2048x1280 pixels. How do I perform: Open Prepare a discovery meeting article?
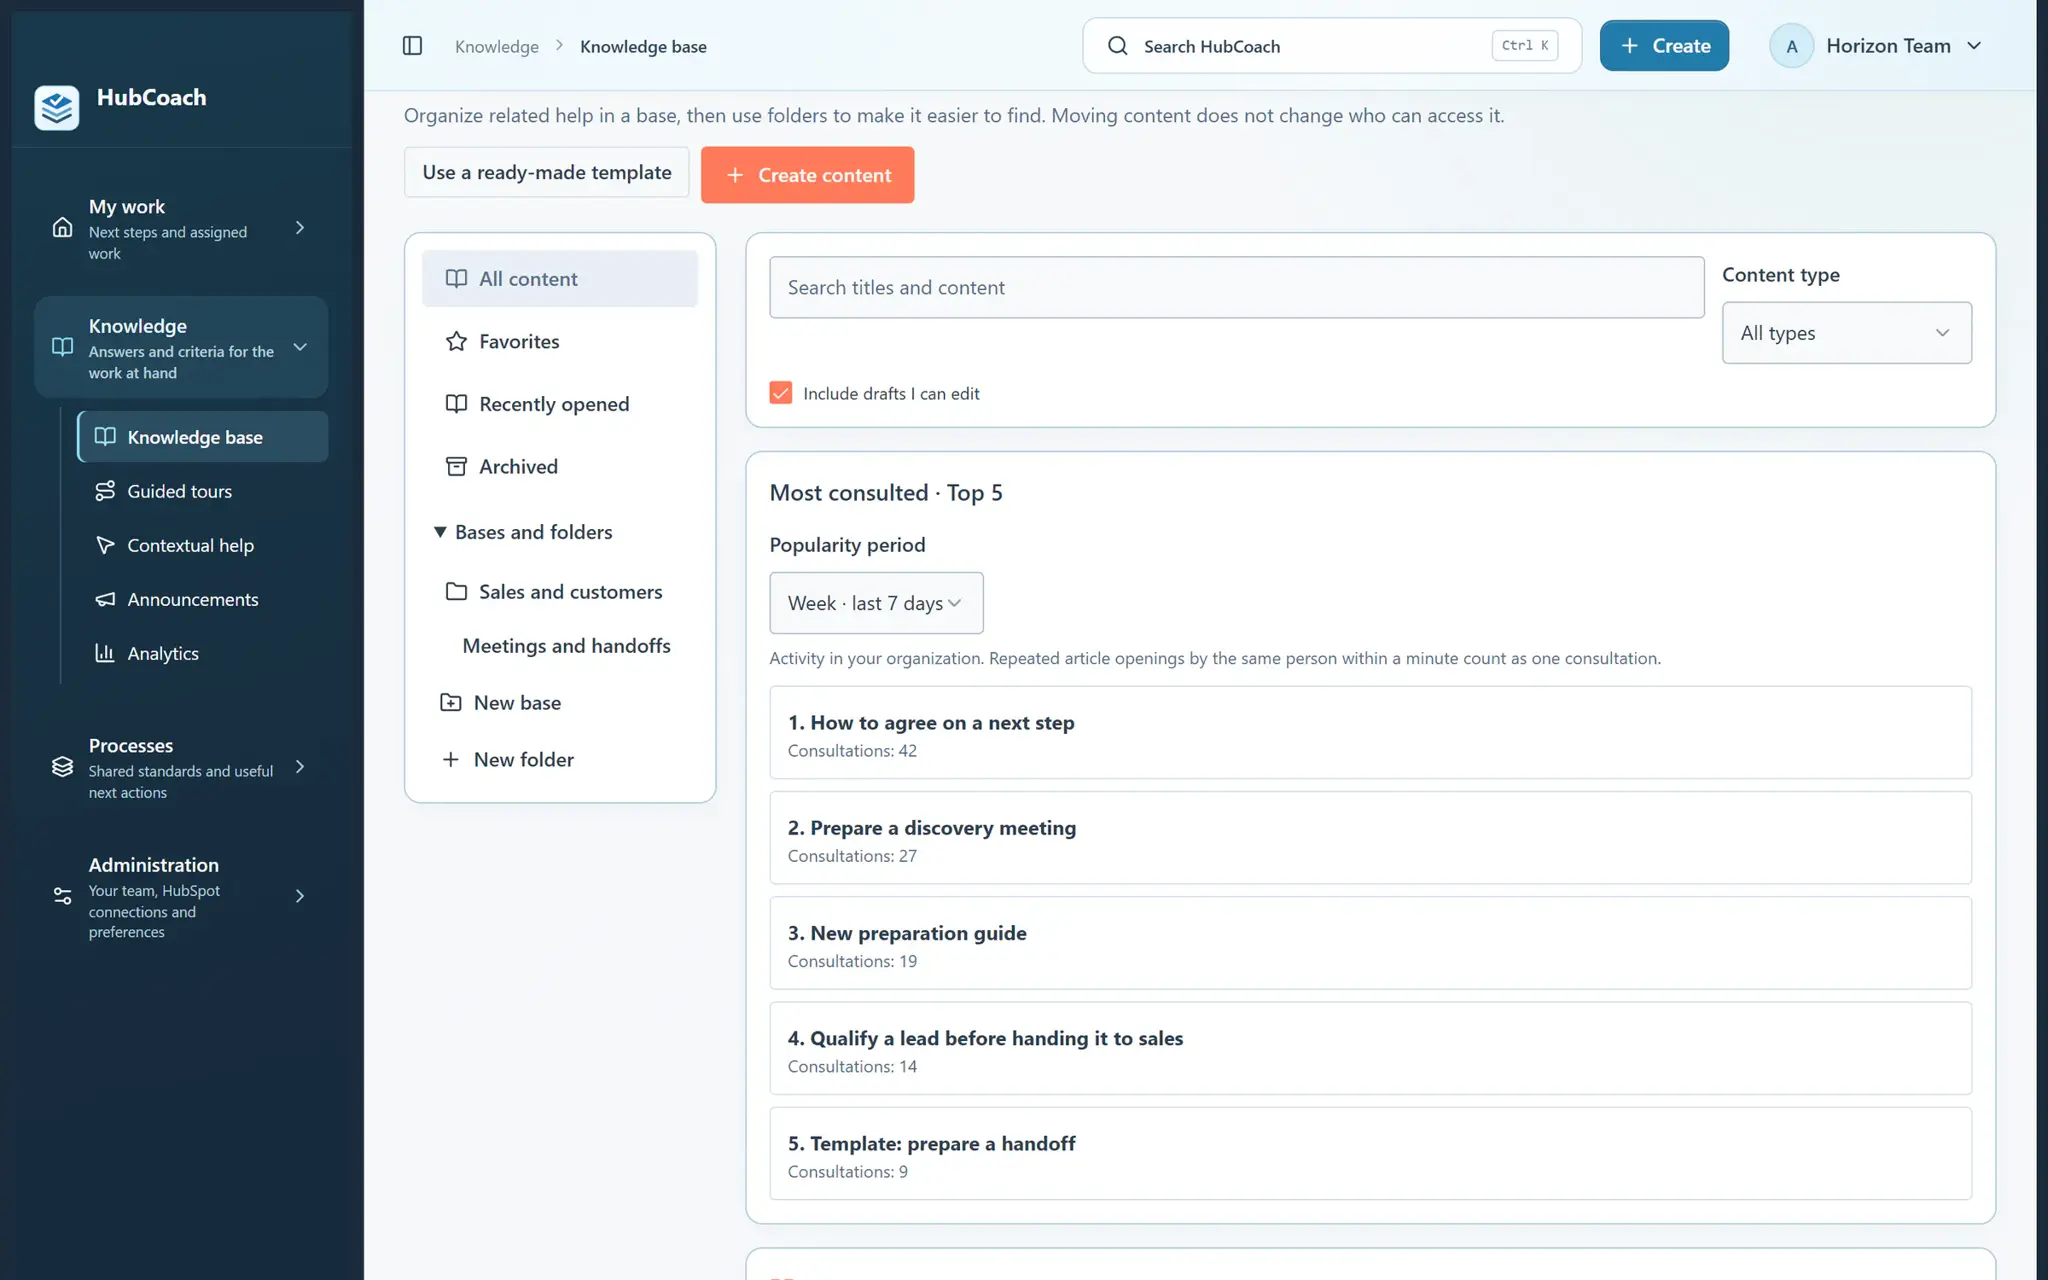[x=1370, y=838]
